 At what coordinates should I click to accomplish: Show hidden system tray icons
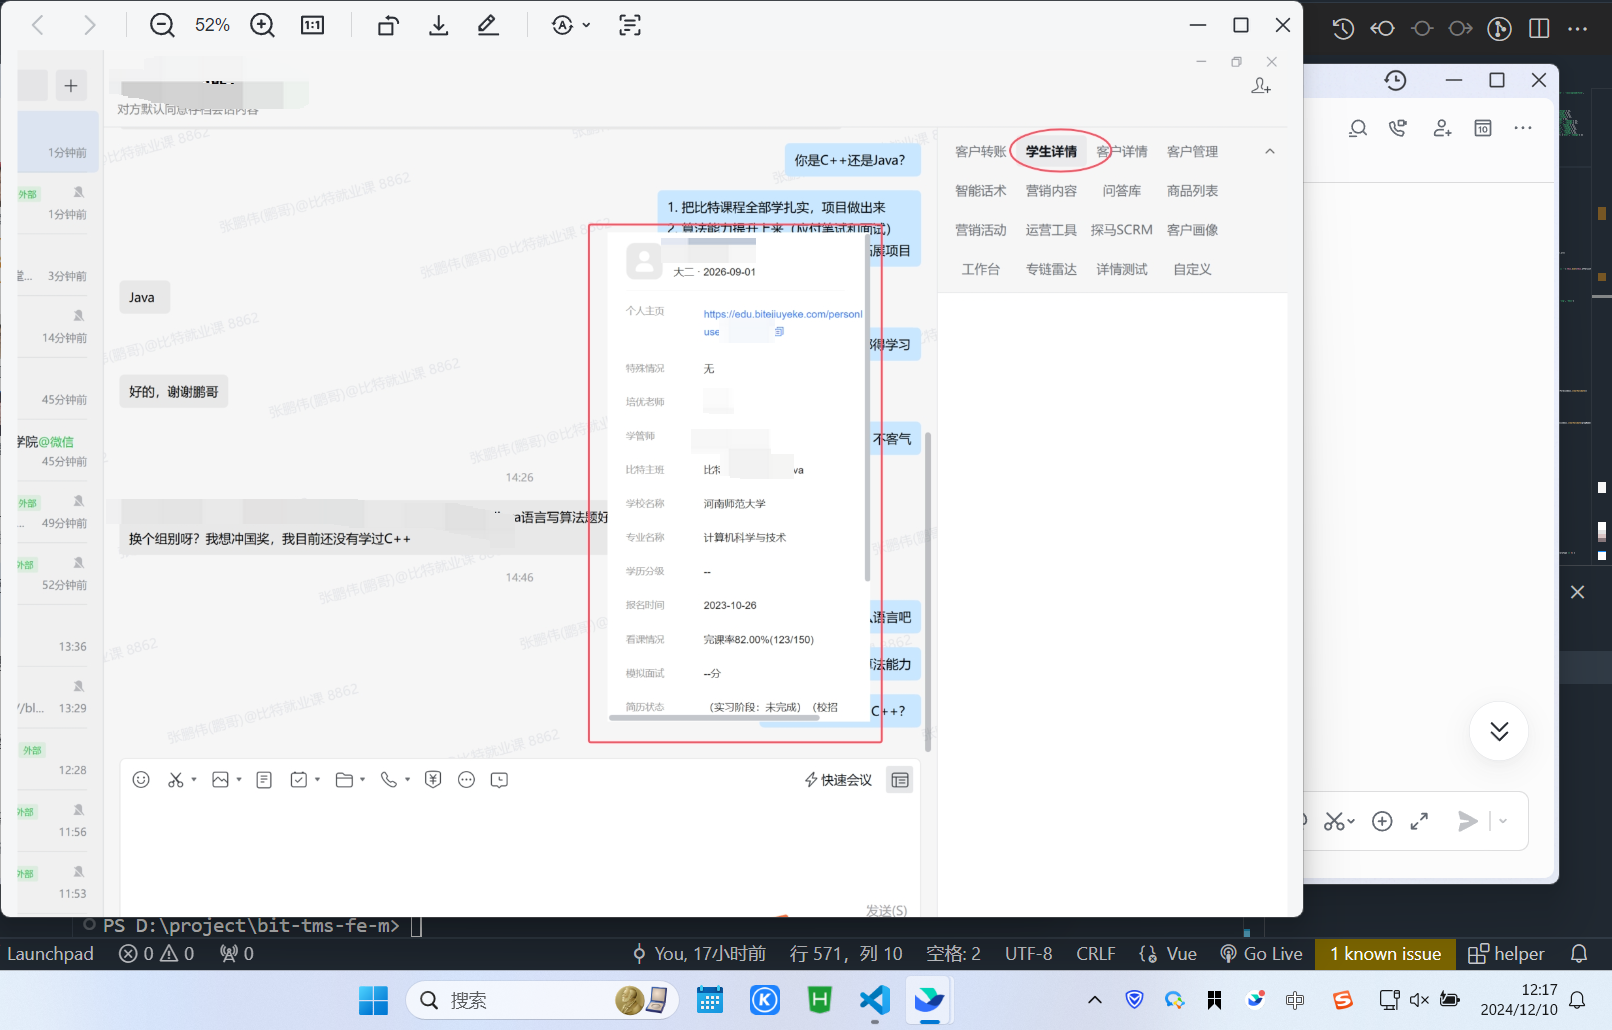pyautogui.click(x=1095, y=999)
